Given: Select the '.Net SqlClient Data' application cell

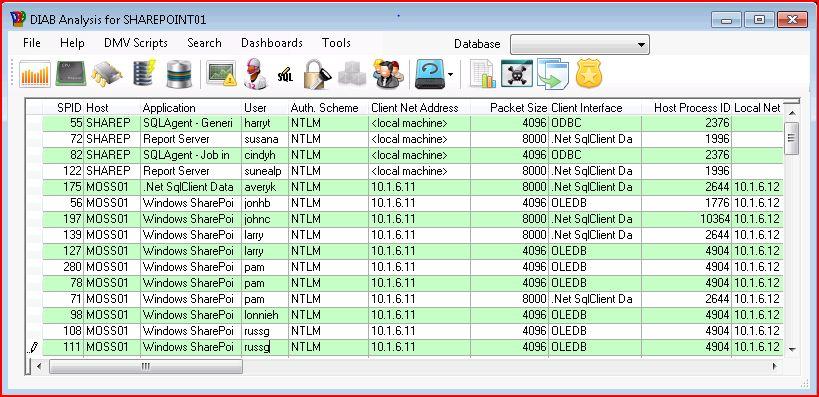Looking at the screenshot, I should click(191, 187).
